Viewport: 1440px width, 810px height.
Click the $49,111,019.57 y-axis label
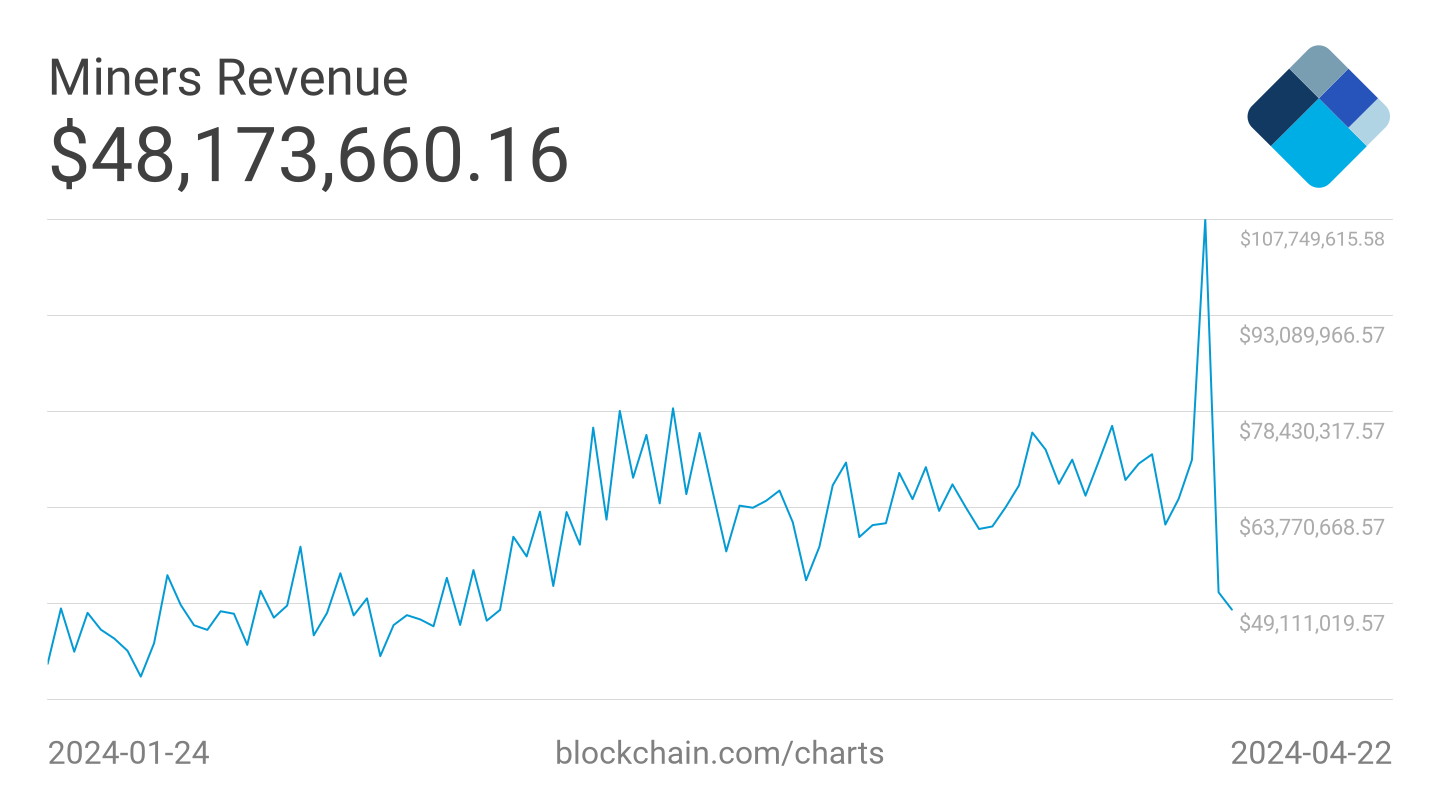tap(1312, 623)
